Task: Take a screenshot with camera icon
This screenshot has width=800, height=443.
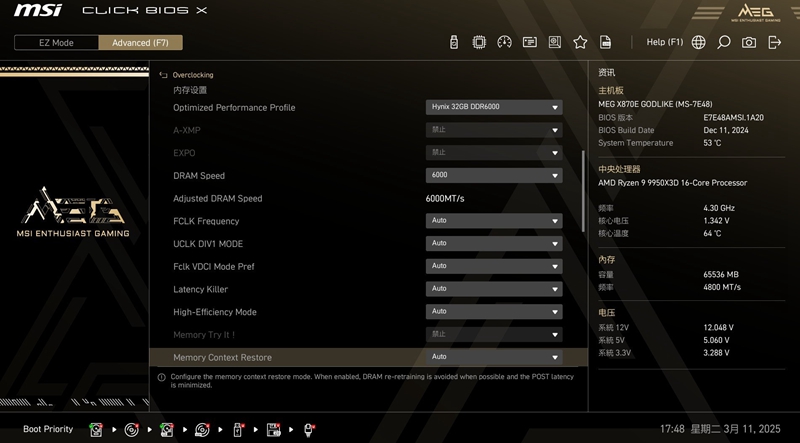Action: (x=749, y=43)
